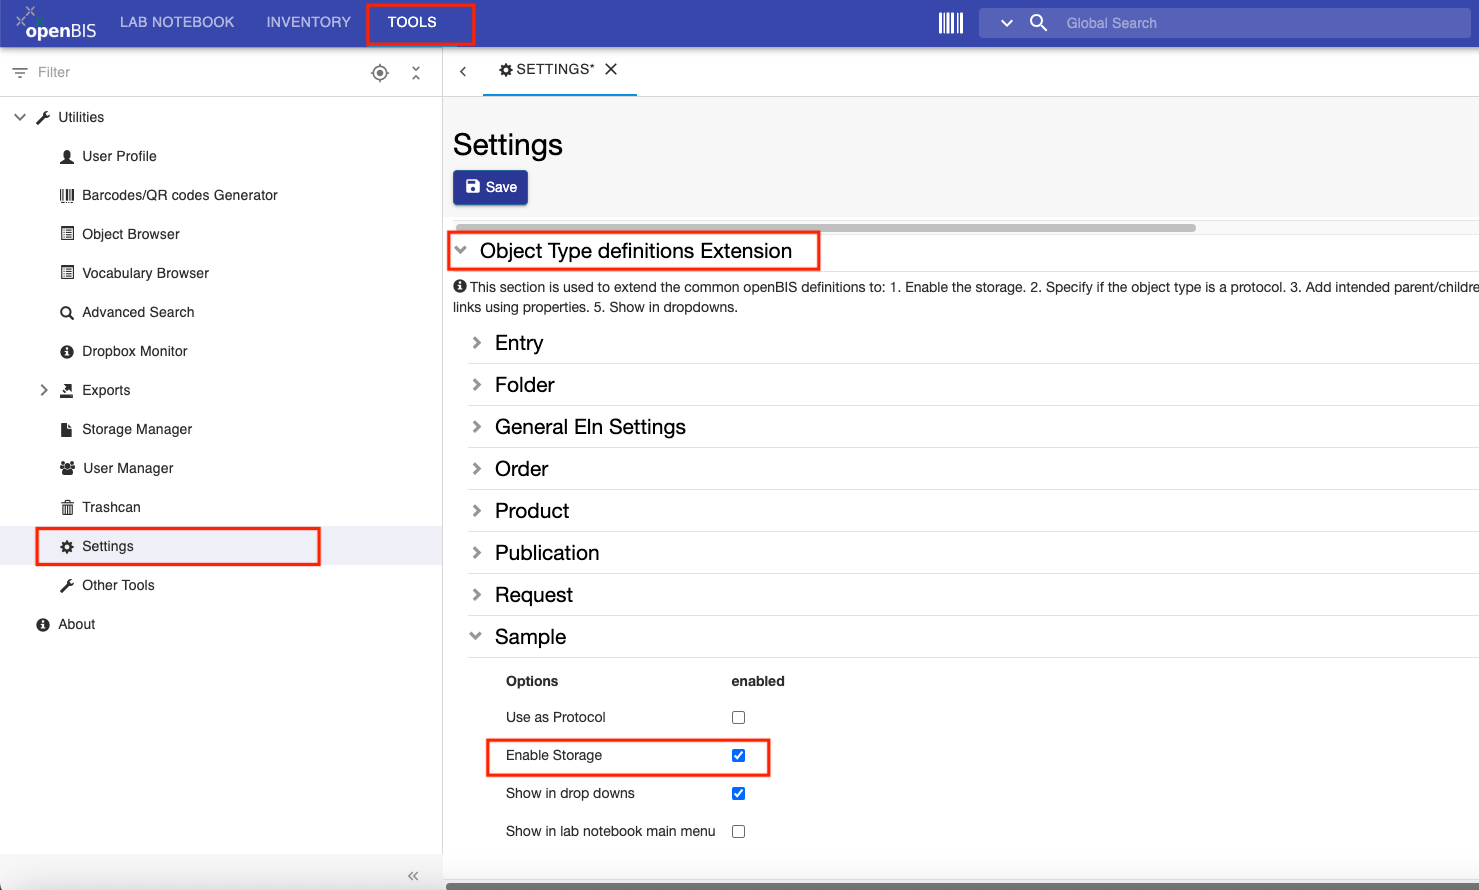1479x890 pixels.
Task: Click the Barcodes/QR codes Generator icon
Action: click(x=67, y=195)
